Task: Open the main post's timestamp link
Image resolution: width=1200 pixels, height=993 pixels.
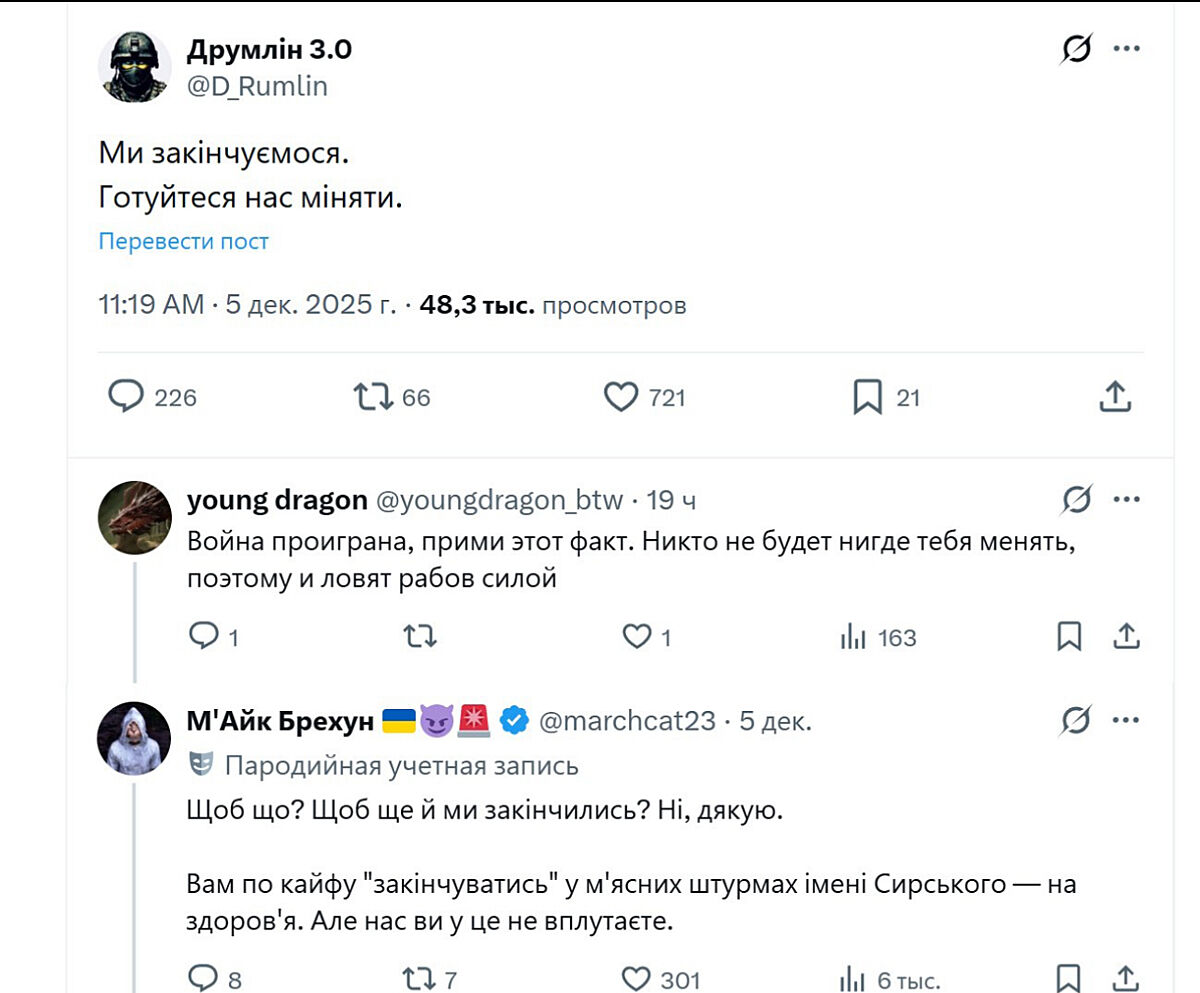Action: (x=246, y=305)
